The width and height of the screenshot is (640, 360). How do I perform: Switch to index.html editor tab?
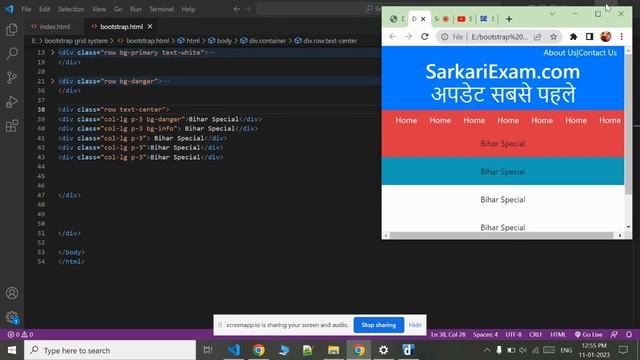pyautogui.click(x=54, y=27)
